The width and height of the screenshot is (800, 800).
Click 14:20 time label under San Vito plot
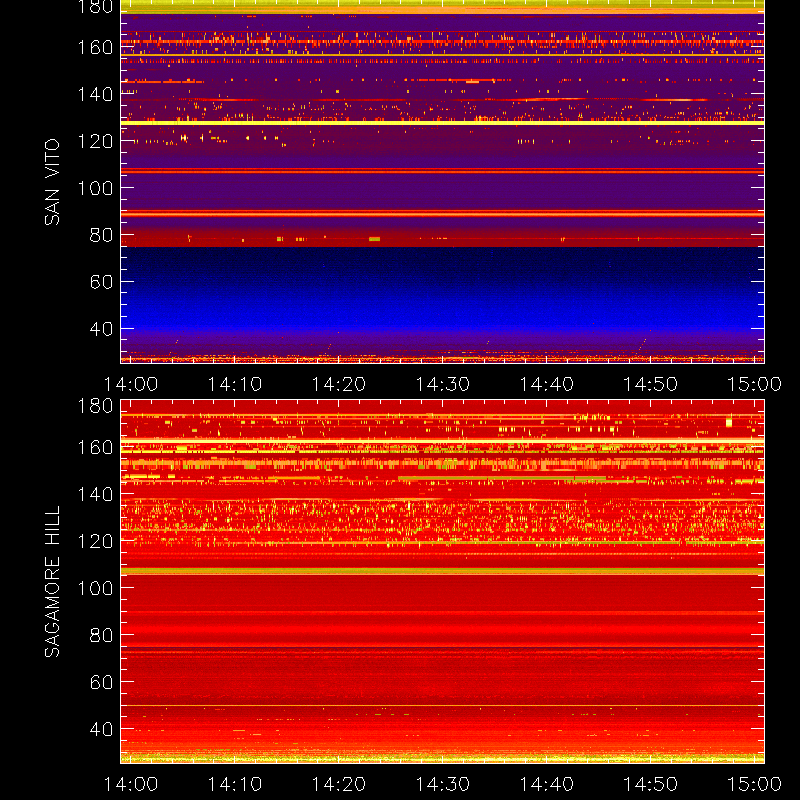(x=339, y=384)
